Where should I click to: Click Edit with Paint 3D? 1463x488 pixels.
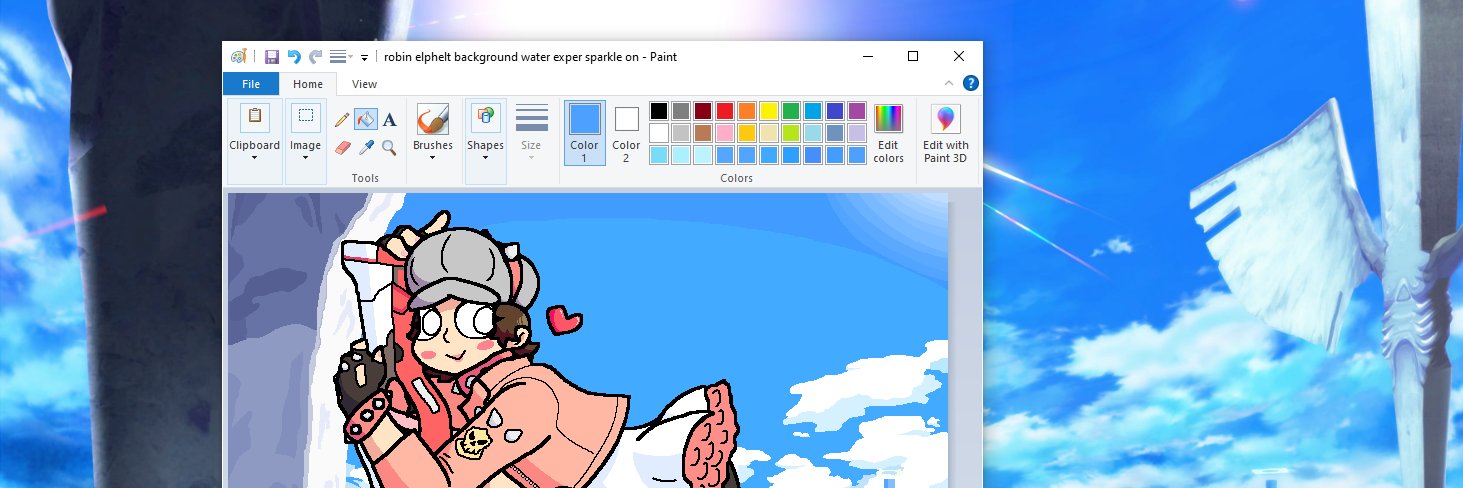click(946, 134)
